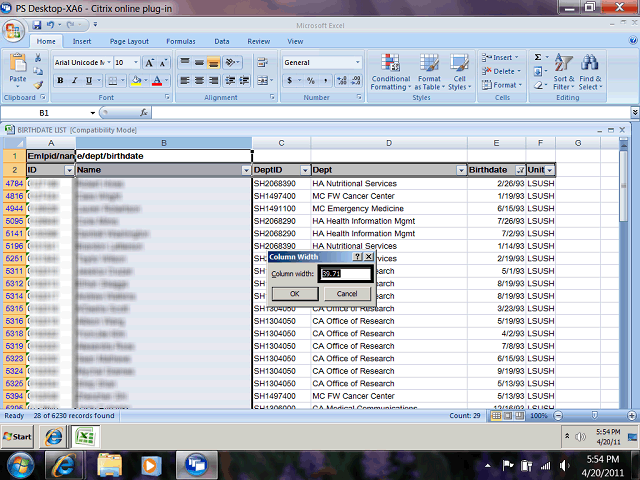Align text left
Viewport: 640px width, 480px height.
(185, 80)
